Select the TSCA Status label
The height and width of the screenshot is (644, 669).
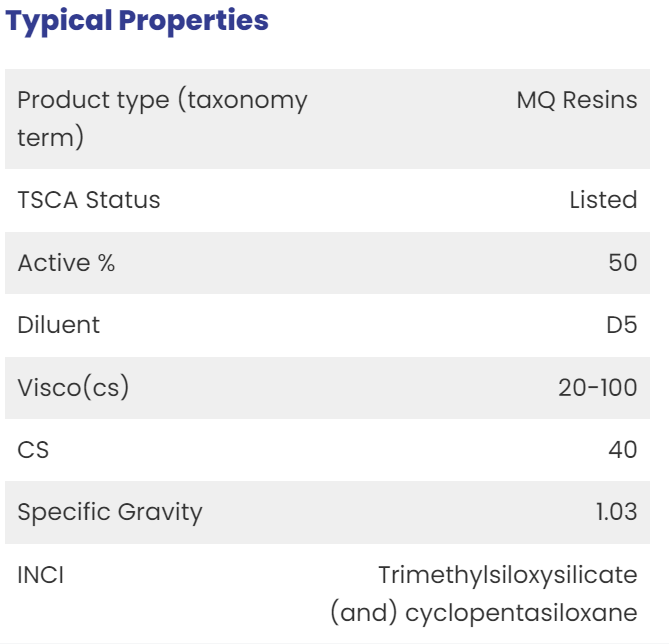pos(89,200)
